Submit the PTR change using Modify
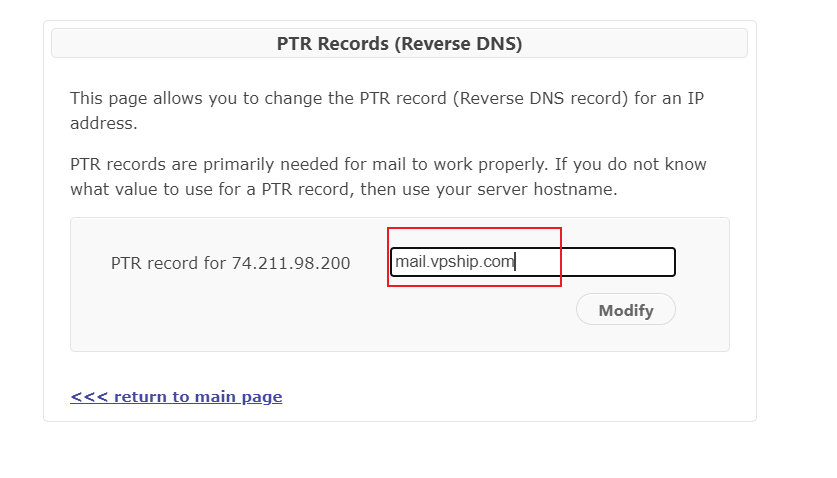Image resolution: width=837 pixels, height=478 pixels. pos(626,309)
